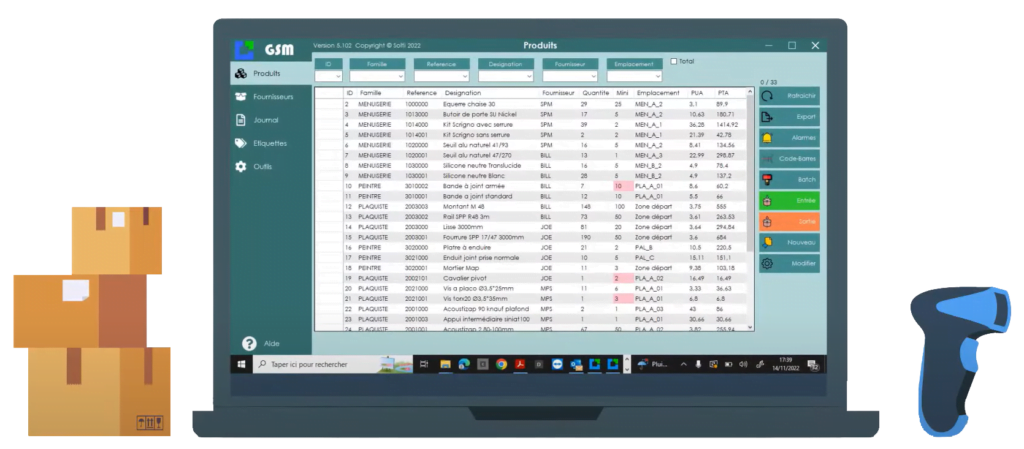Open the Journal section in sidebar
1024x449 pixels.
pyautogui.click(x=265, y=120)
